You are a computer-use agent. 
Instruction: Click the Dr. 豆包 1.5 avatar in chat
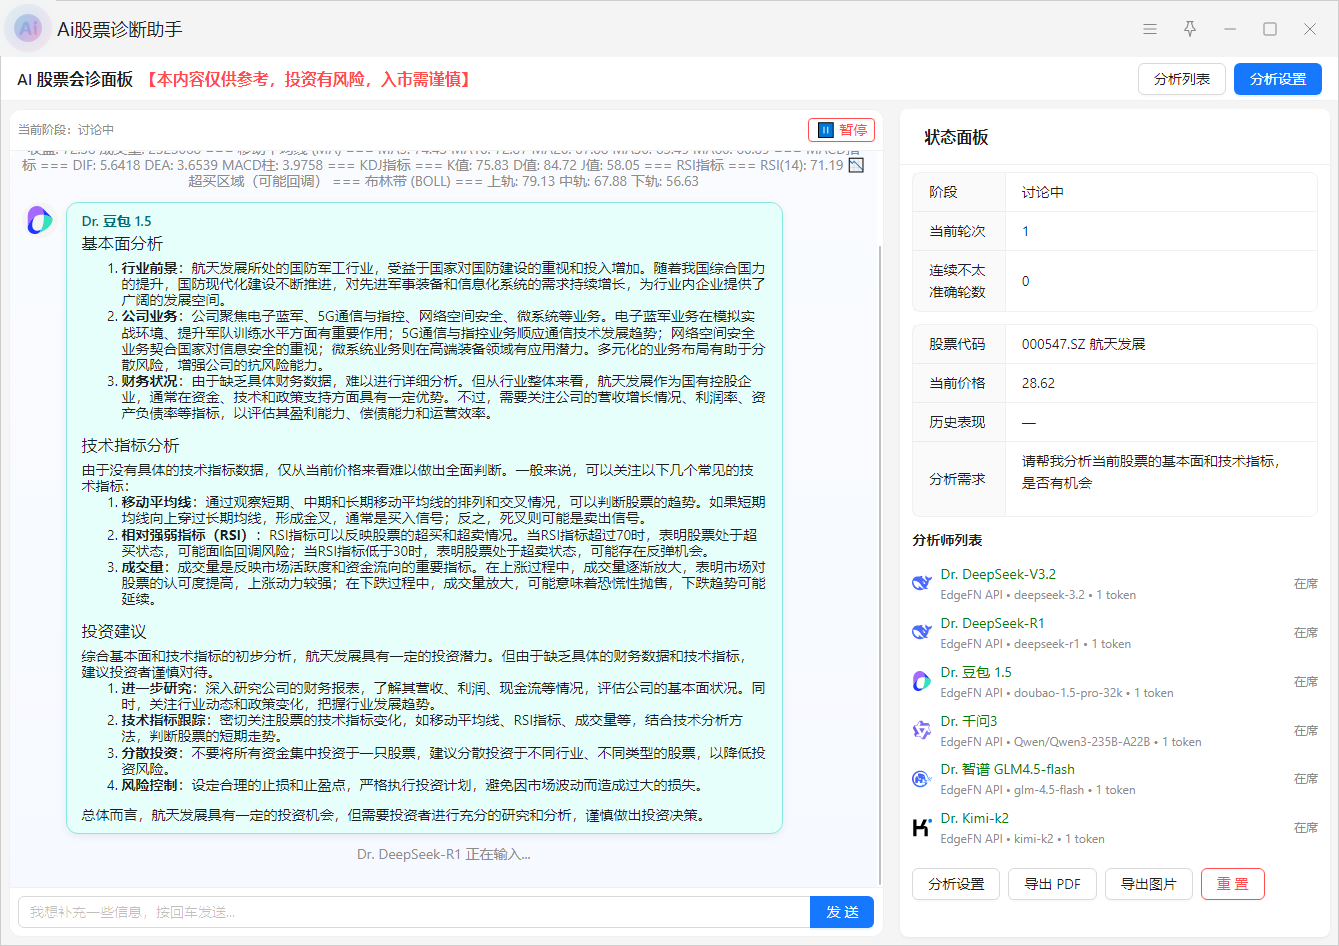coord(40,220)
